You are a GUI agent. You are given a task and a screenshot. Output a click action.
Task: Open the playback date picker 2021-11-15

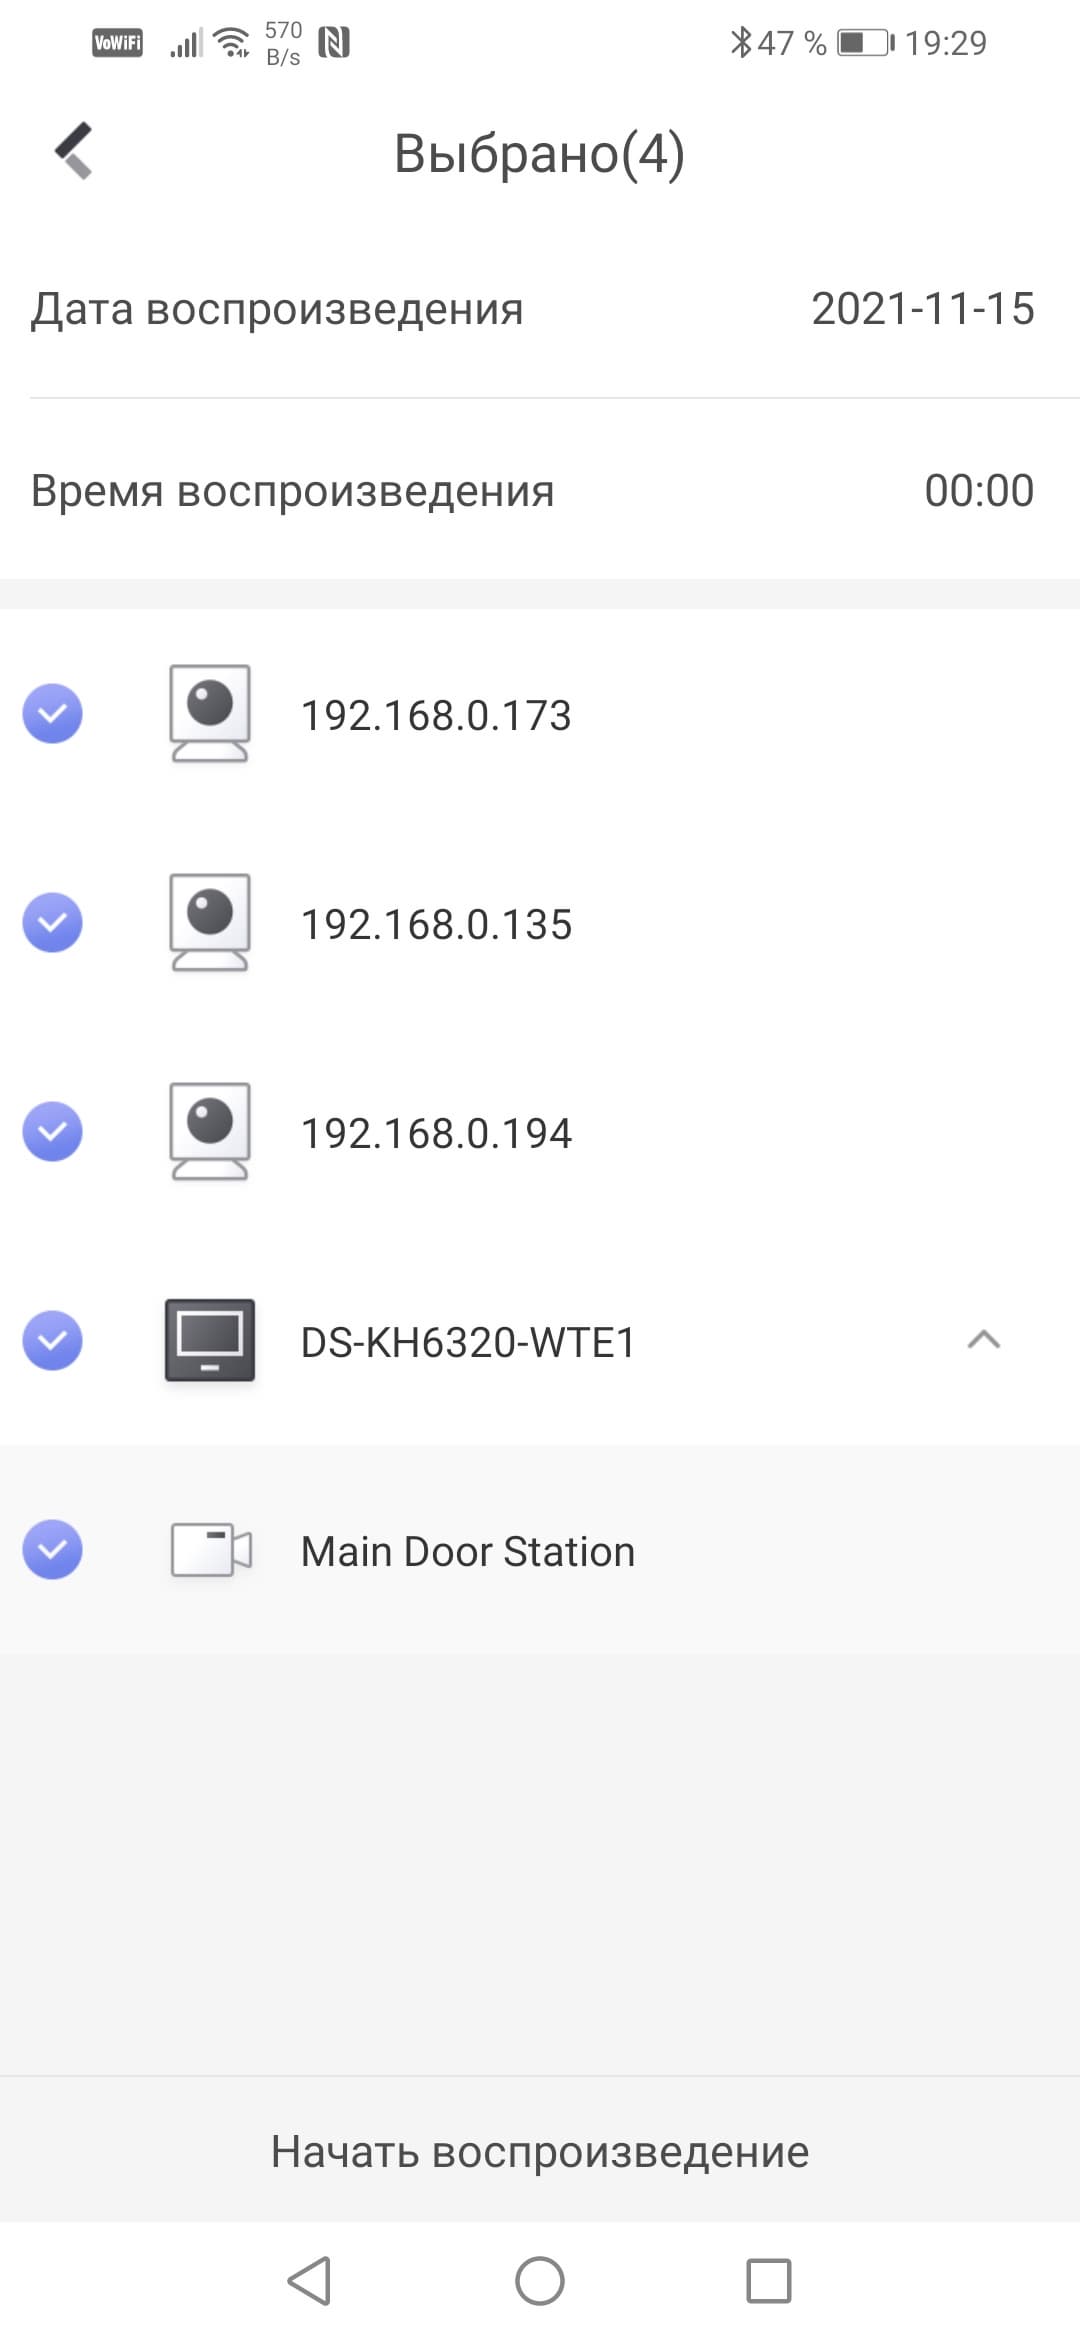click(x=921, y=309)
